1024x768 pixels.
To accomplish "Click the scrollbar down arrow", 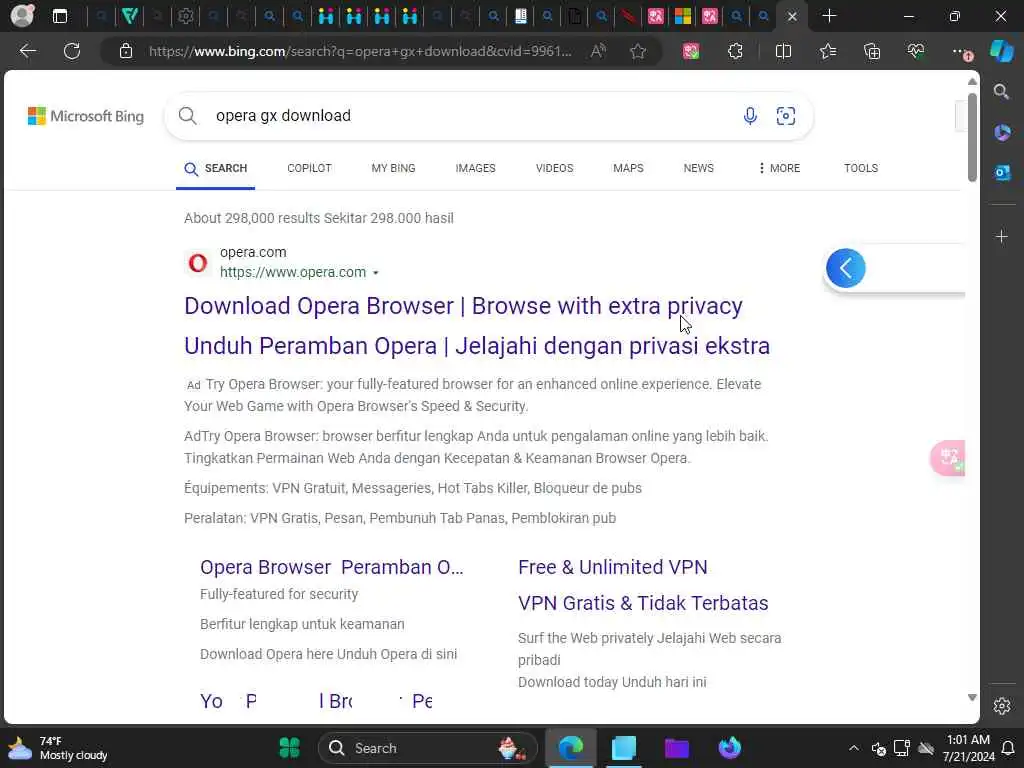I will (972, 697).
